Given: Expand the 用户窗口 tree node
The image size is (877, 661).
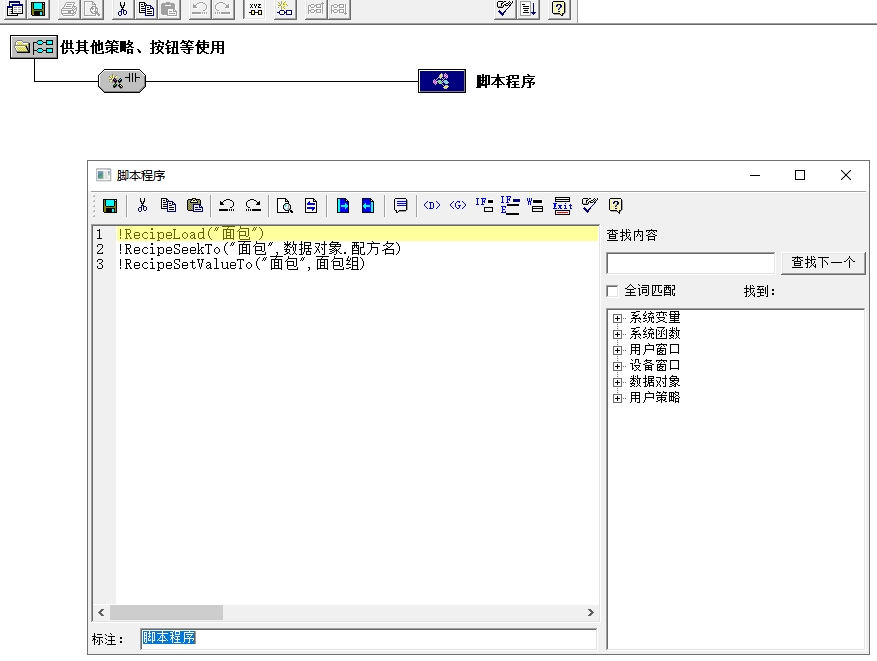Looking at the screenshot, I should (617, 350).
